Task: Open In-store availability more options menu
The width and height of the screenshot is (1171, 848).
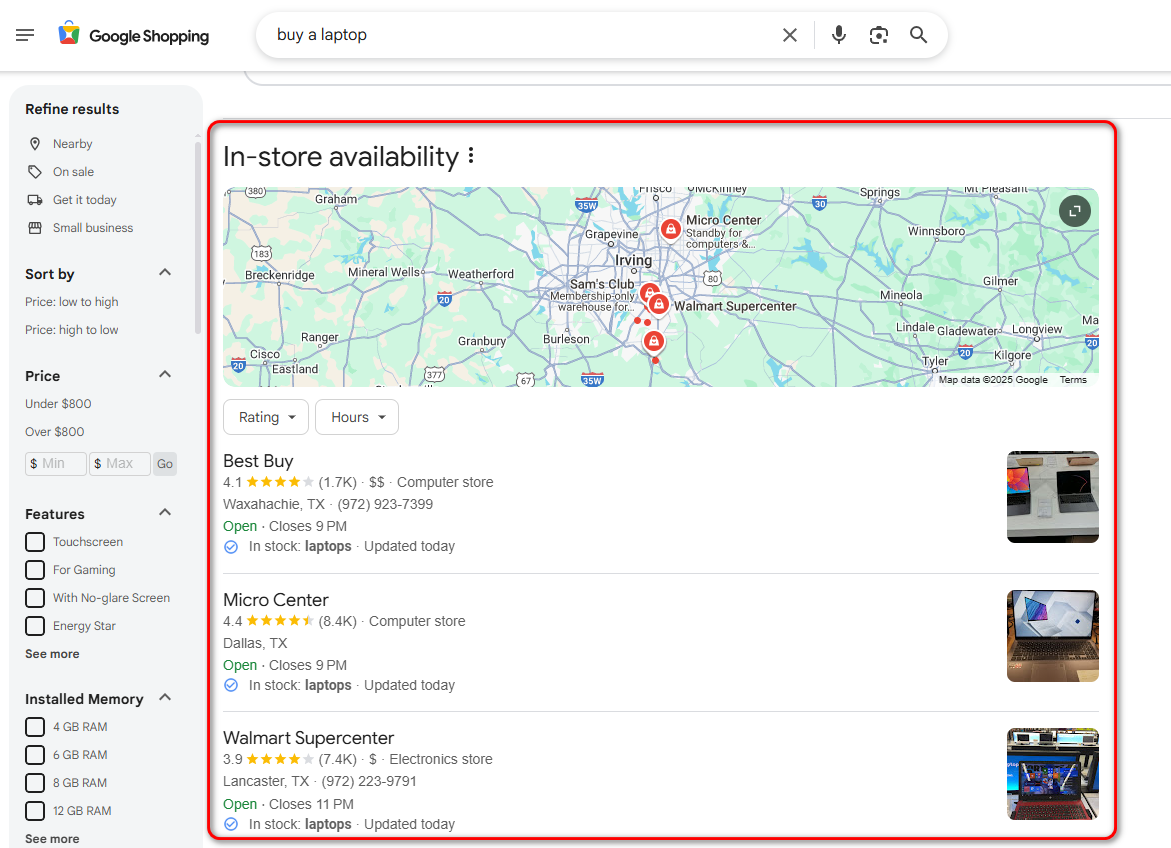Action: 471,155
